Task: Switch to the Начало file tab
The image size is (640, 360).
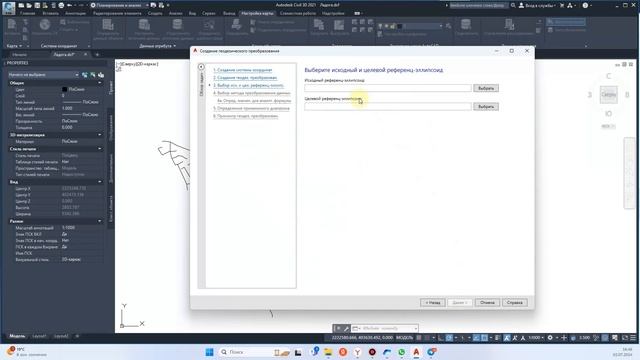Action: pos(20,54)
